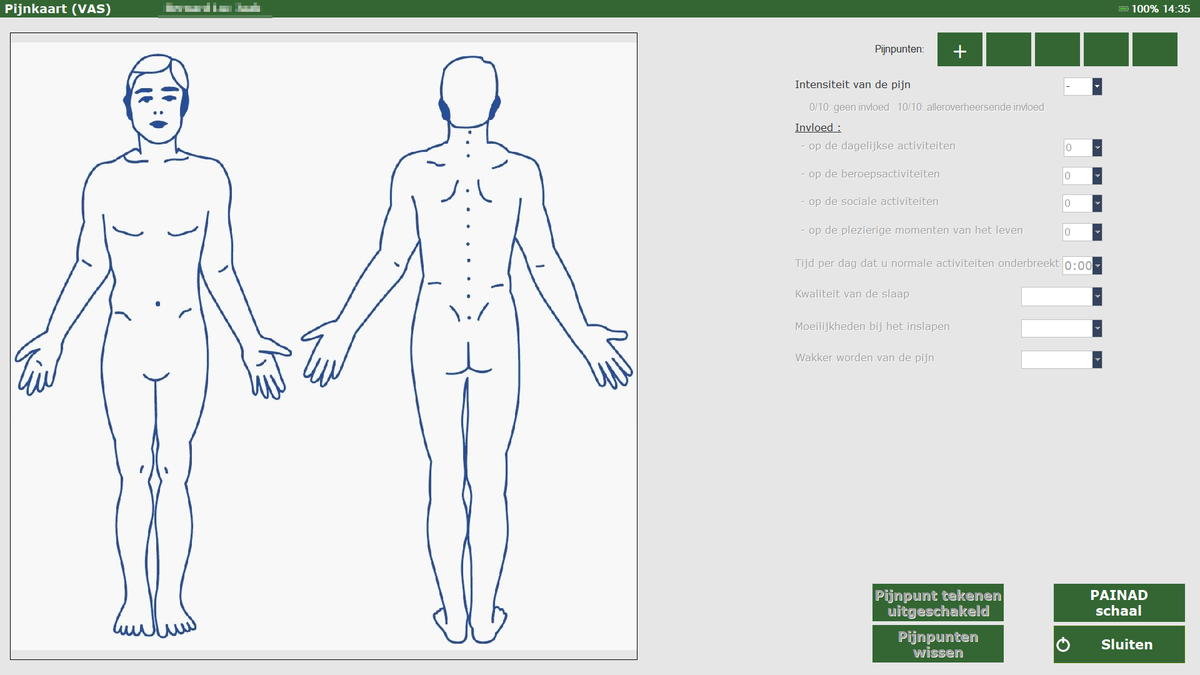
Task: Click the Sluiten button
Action: coord(1119,644)
